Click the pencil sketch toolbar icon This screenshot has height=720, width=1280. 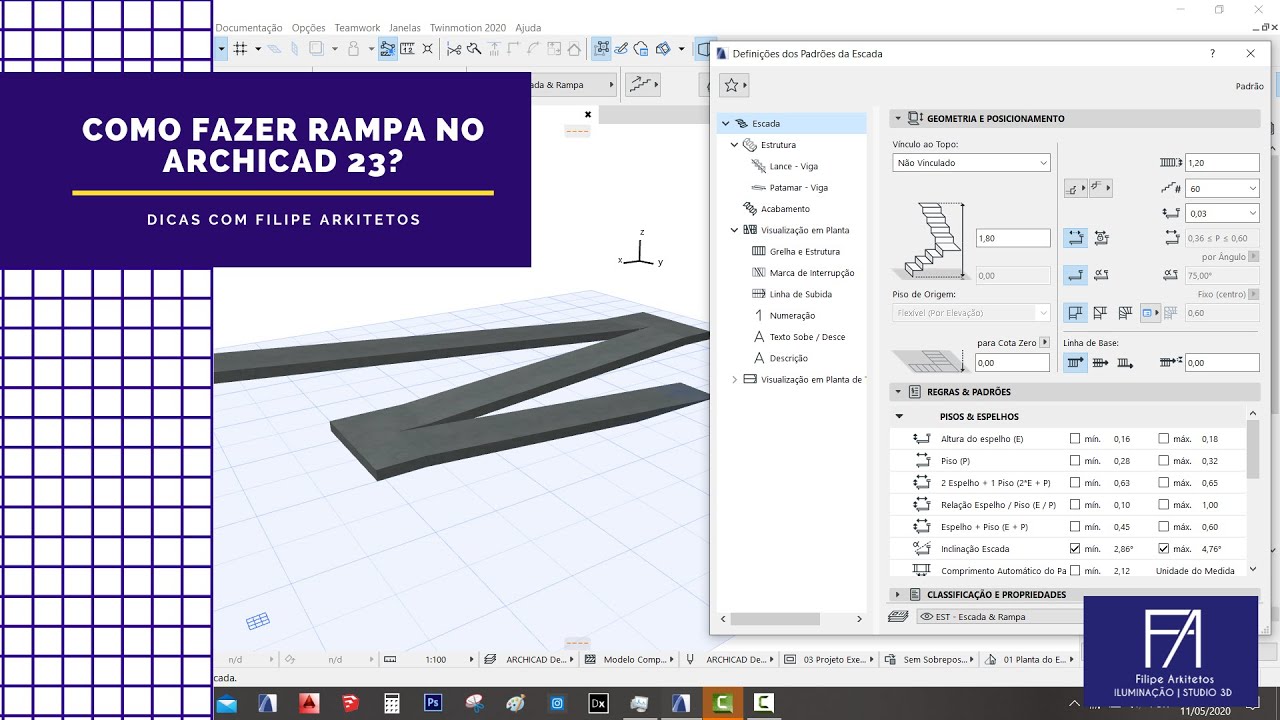tap(621, 48)
